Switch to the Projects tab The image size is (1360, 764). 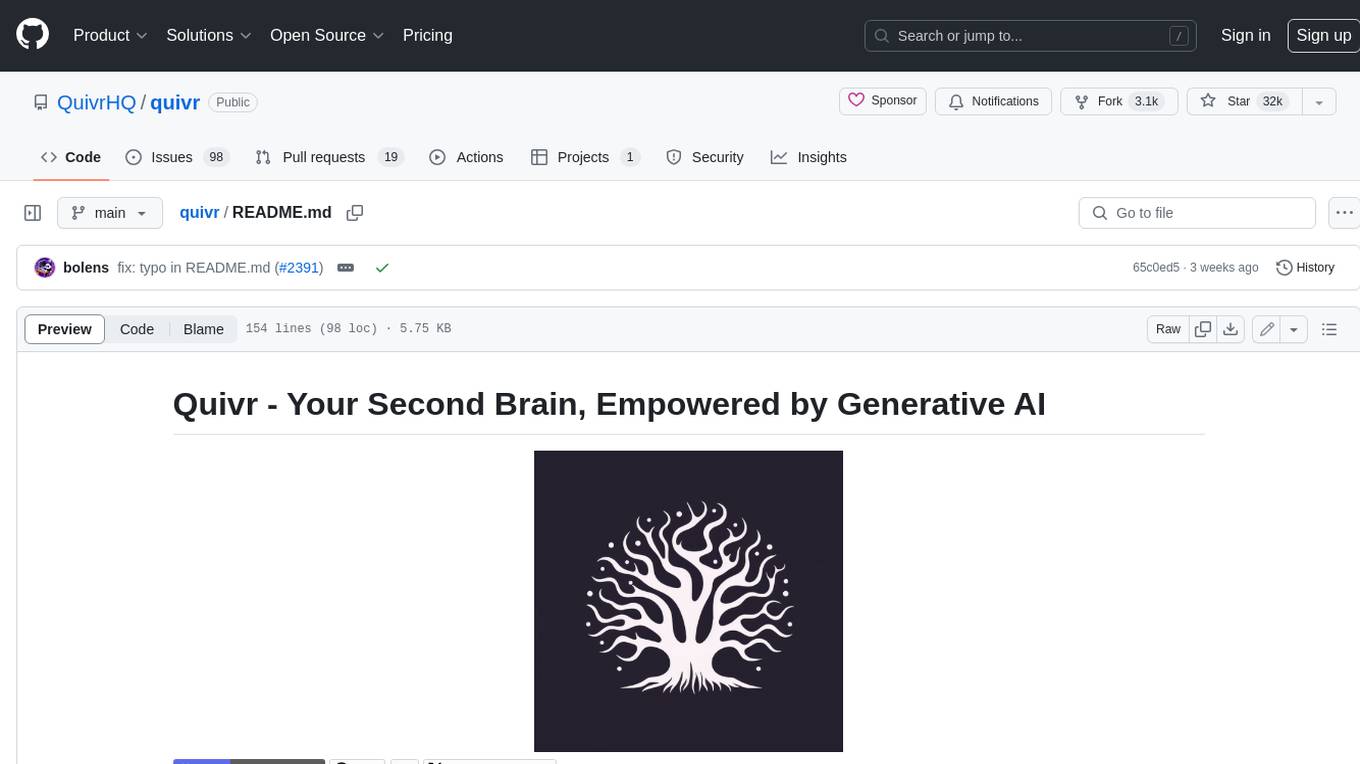pyautogui.click(x=585, y=157)
